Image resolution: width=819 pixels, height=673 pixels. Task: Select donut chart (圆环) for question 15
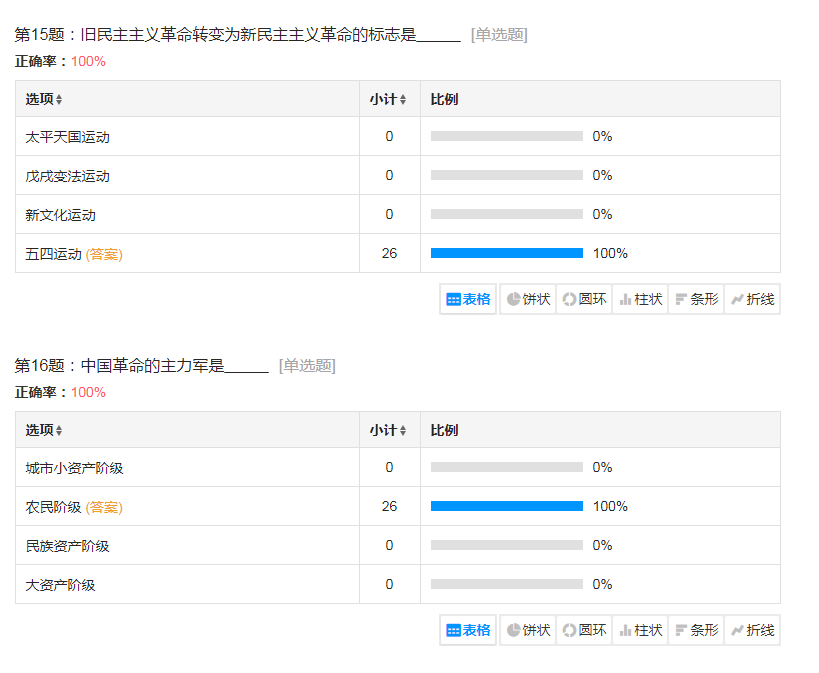584,299
